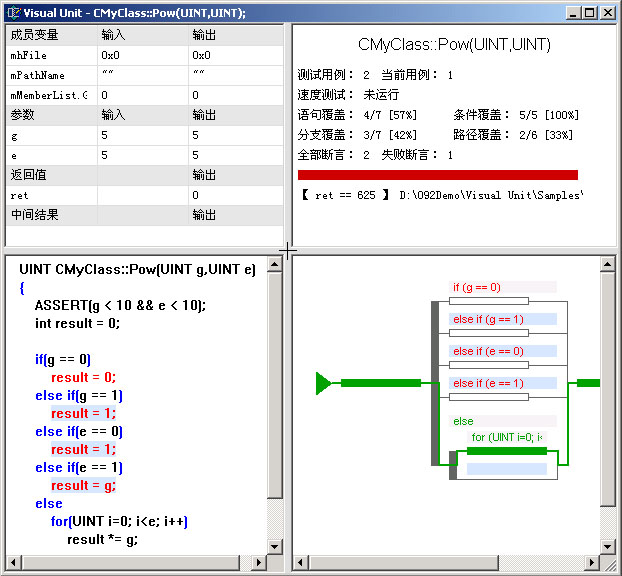Click the Visual Unit title bar app icon
Screen dimensions: 622x576
[x=14, y=13]
